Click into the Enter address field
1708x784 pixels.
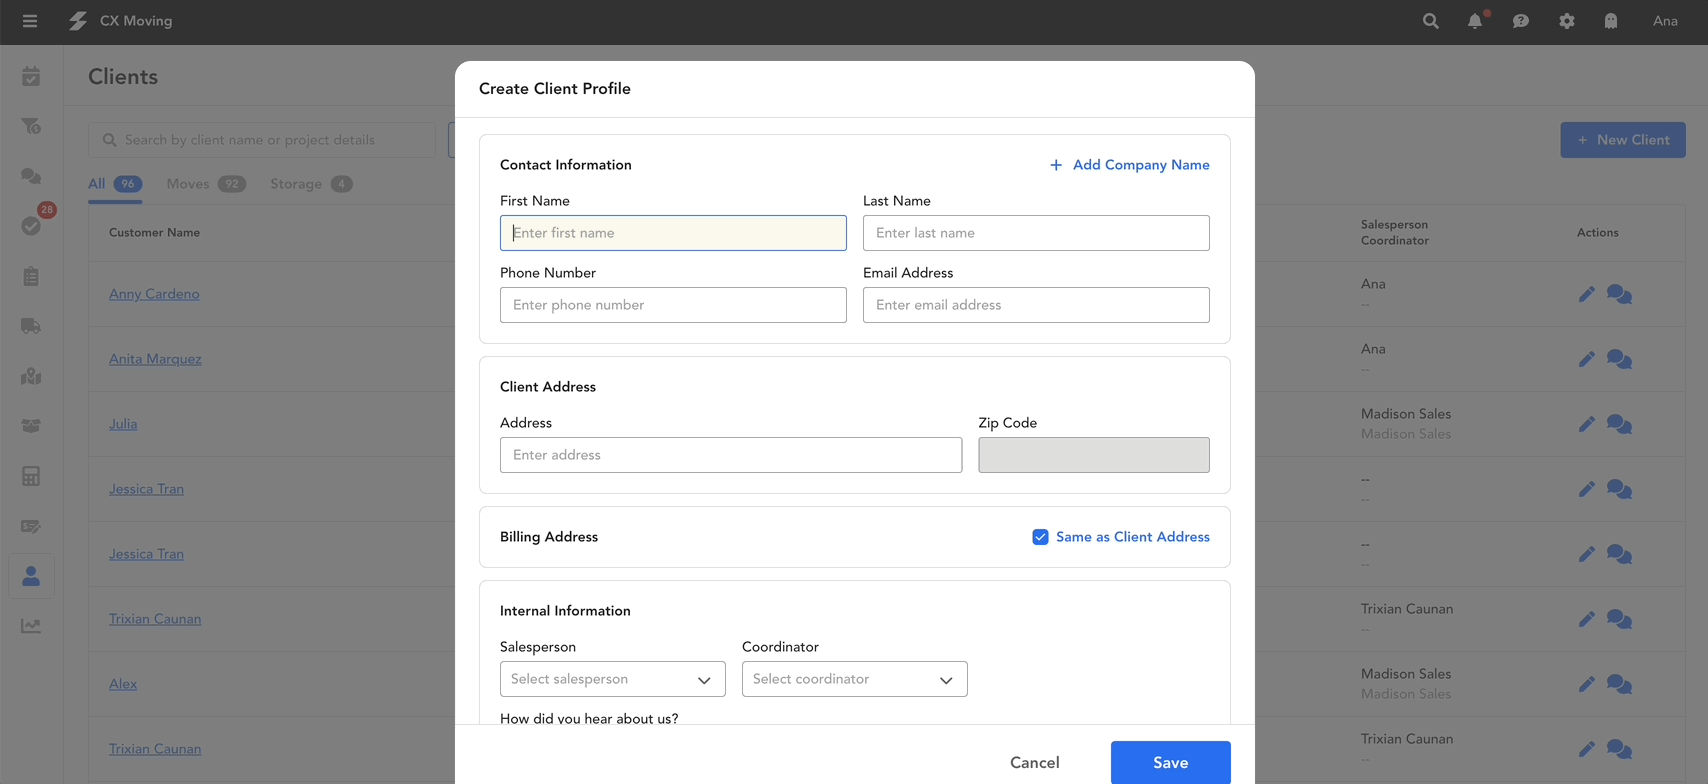(x=730, y=455)
